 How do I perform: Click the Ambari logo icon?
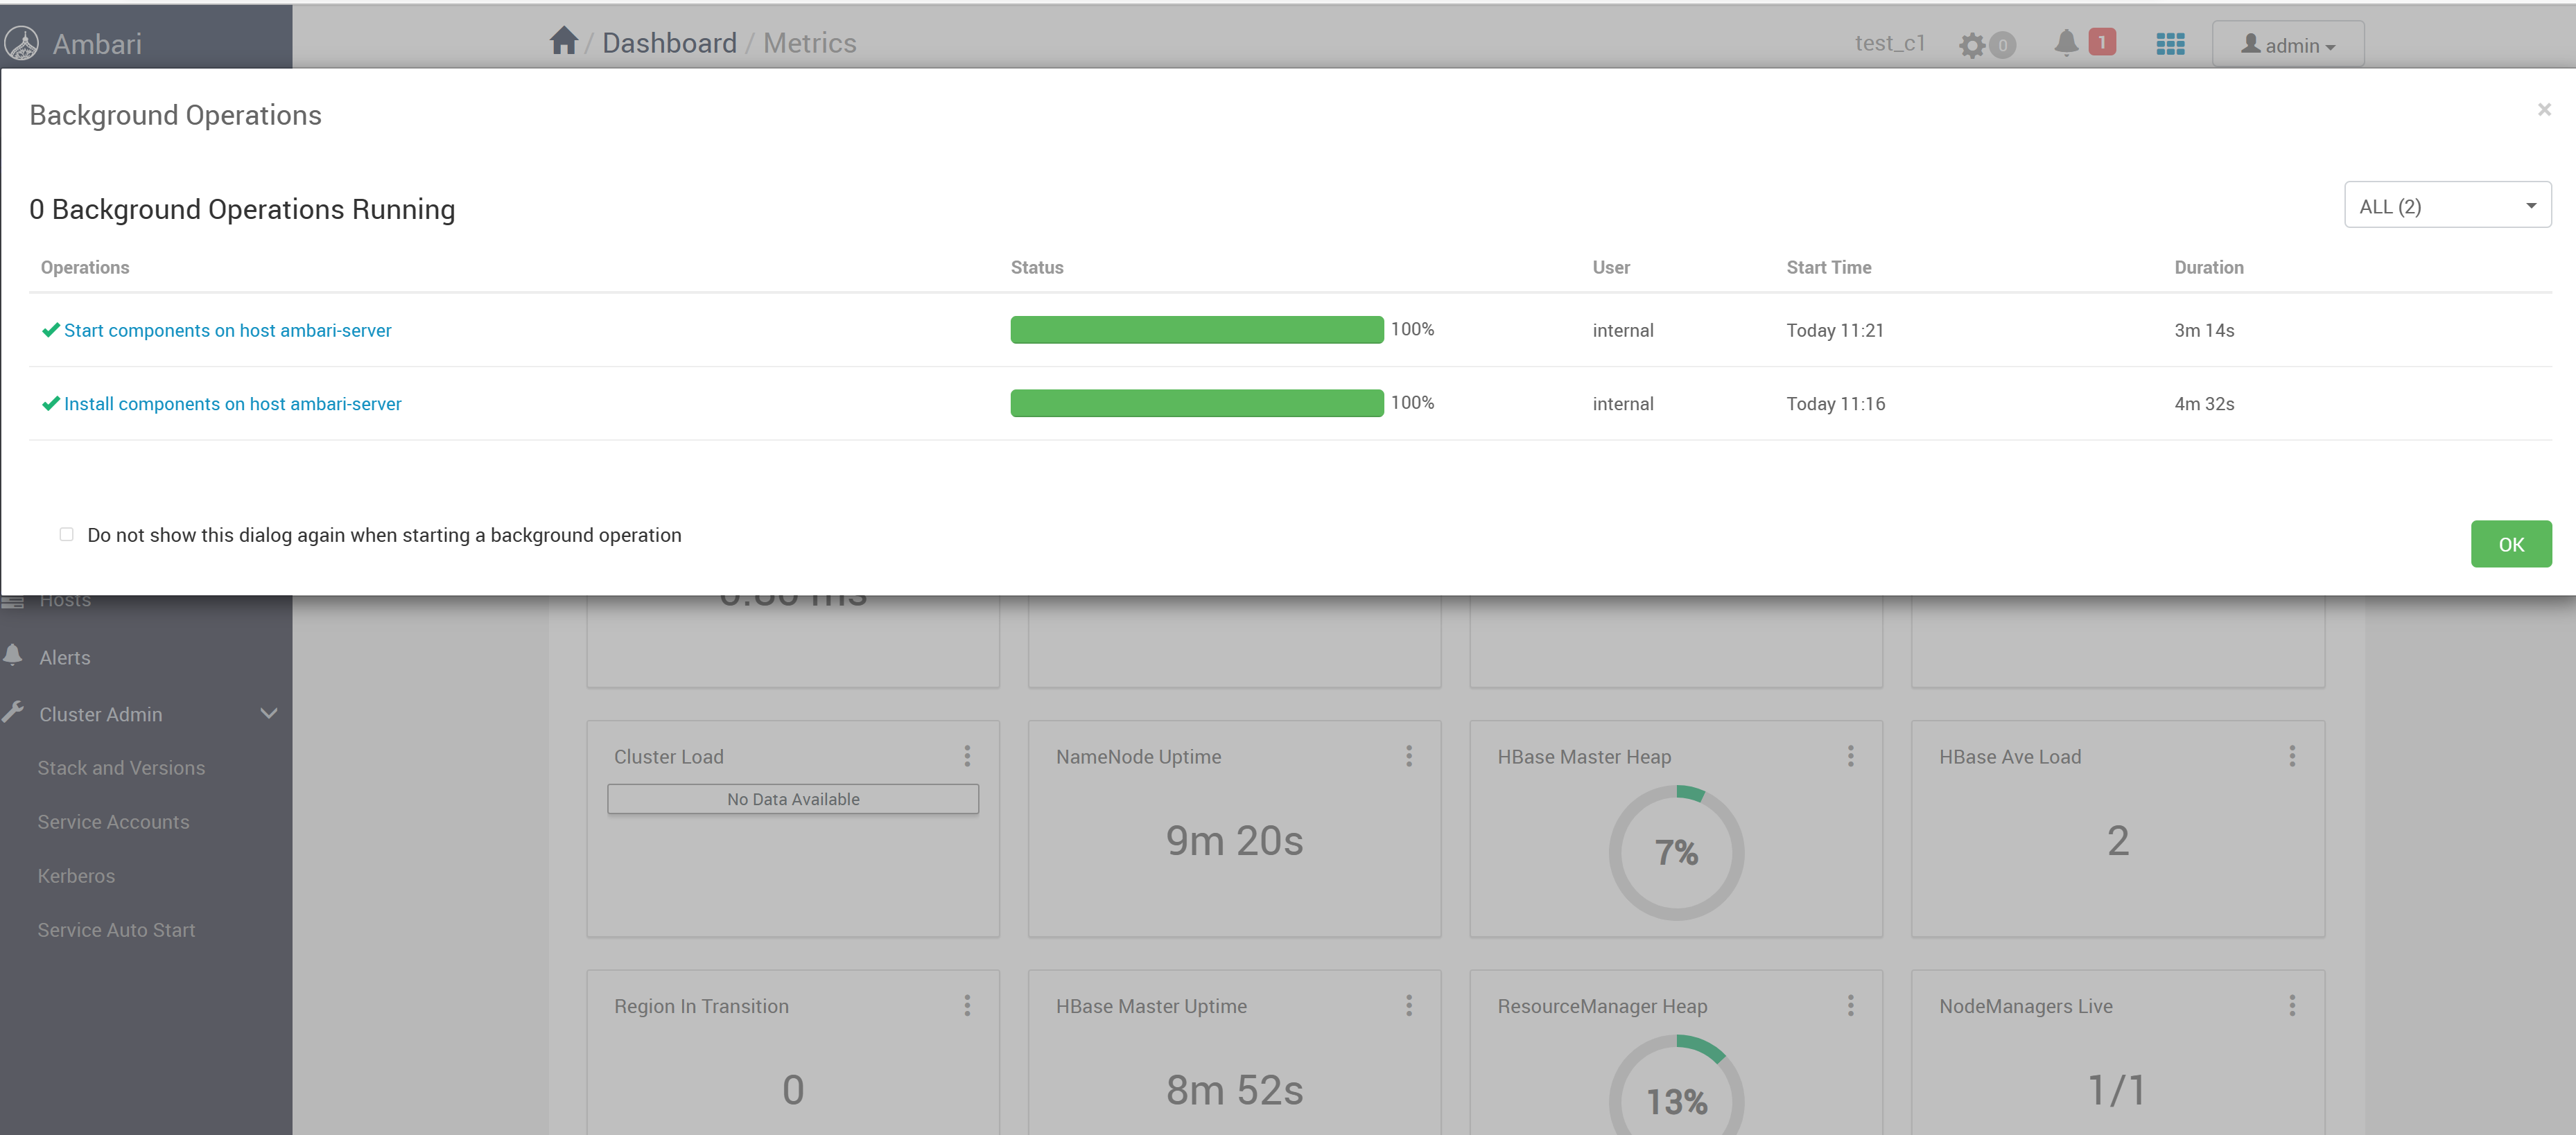(22, 43)
